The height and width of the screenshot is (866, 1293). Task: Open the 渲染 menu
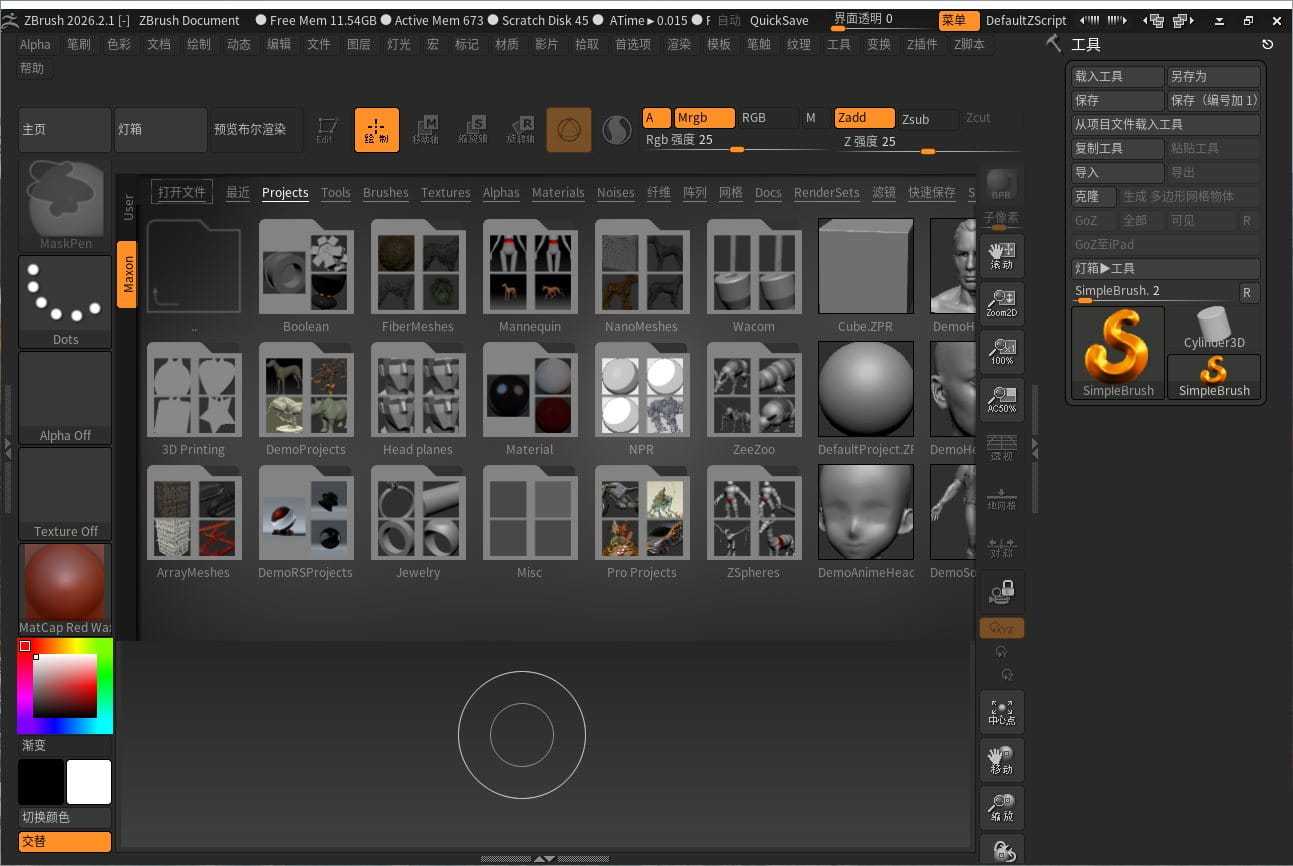[679, 44]
